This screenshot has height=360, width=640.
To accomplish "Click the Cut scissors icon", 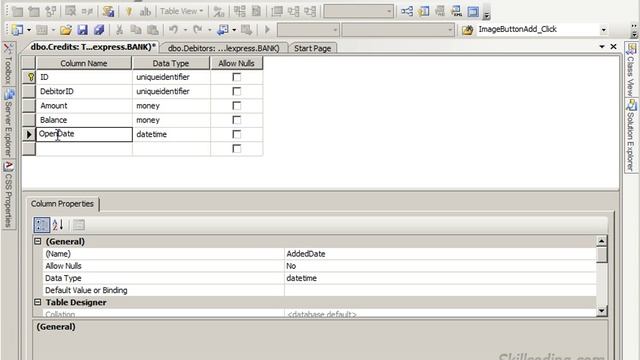I will (x=119, y=29).
